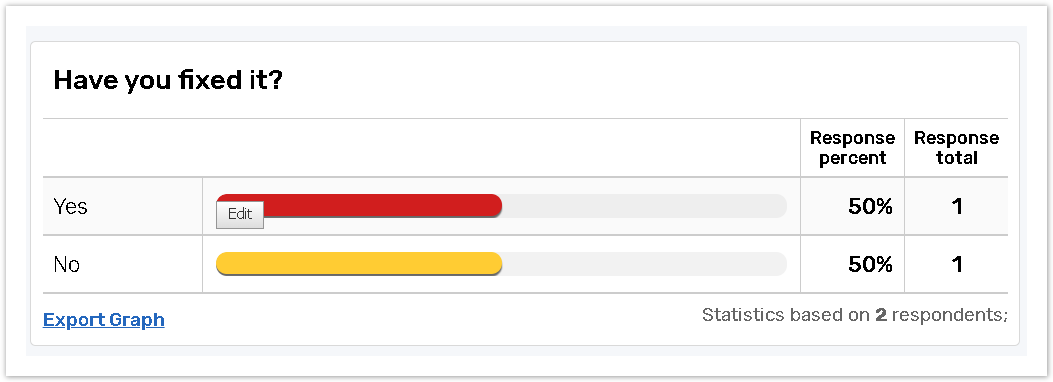Select the No answer label
The height and width of the screenshot is (382, 1053).
point(66,265)
